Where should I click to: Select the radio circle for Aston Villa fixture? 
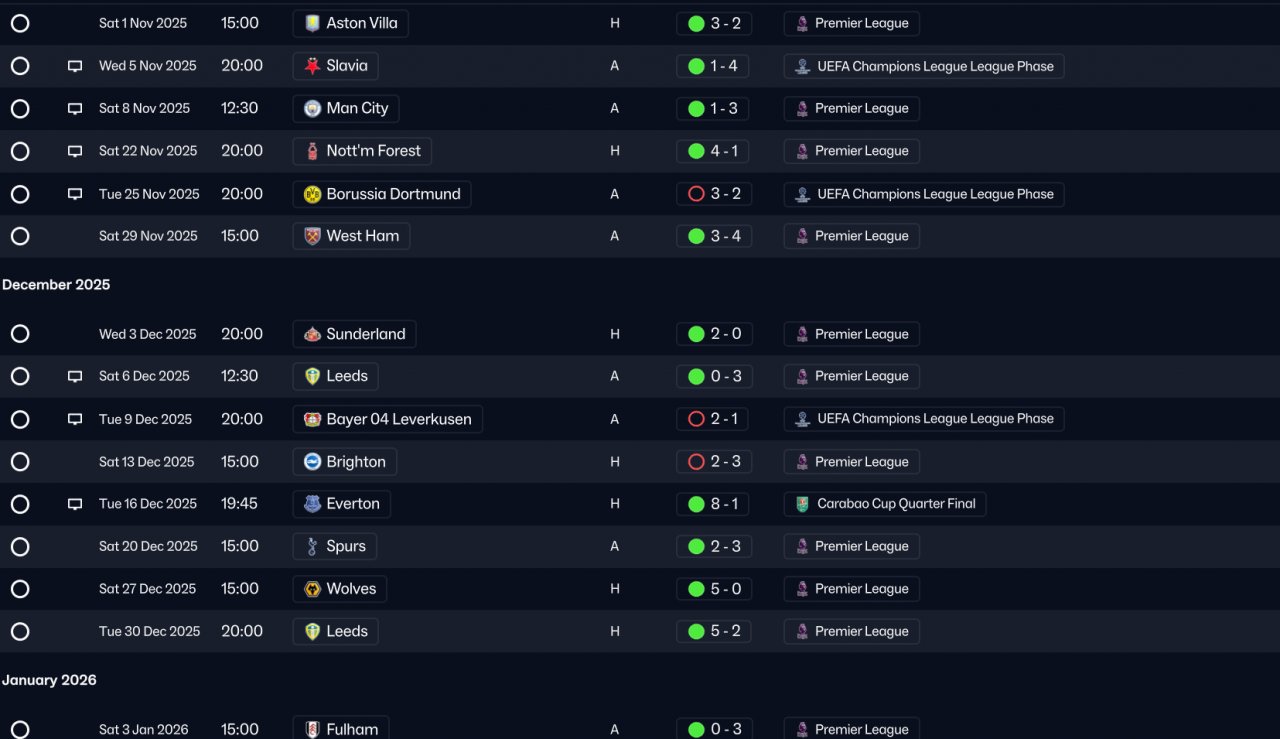click(20, 23)
